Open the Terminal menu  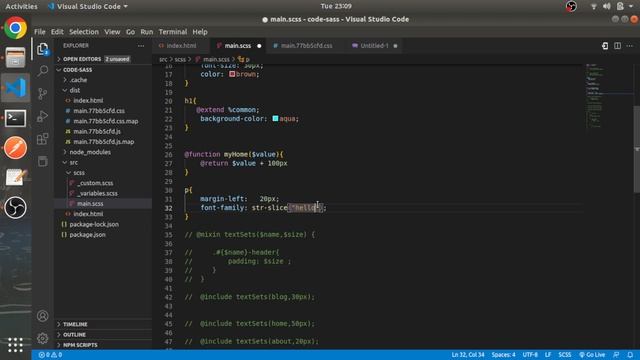tap(173, 32)
